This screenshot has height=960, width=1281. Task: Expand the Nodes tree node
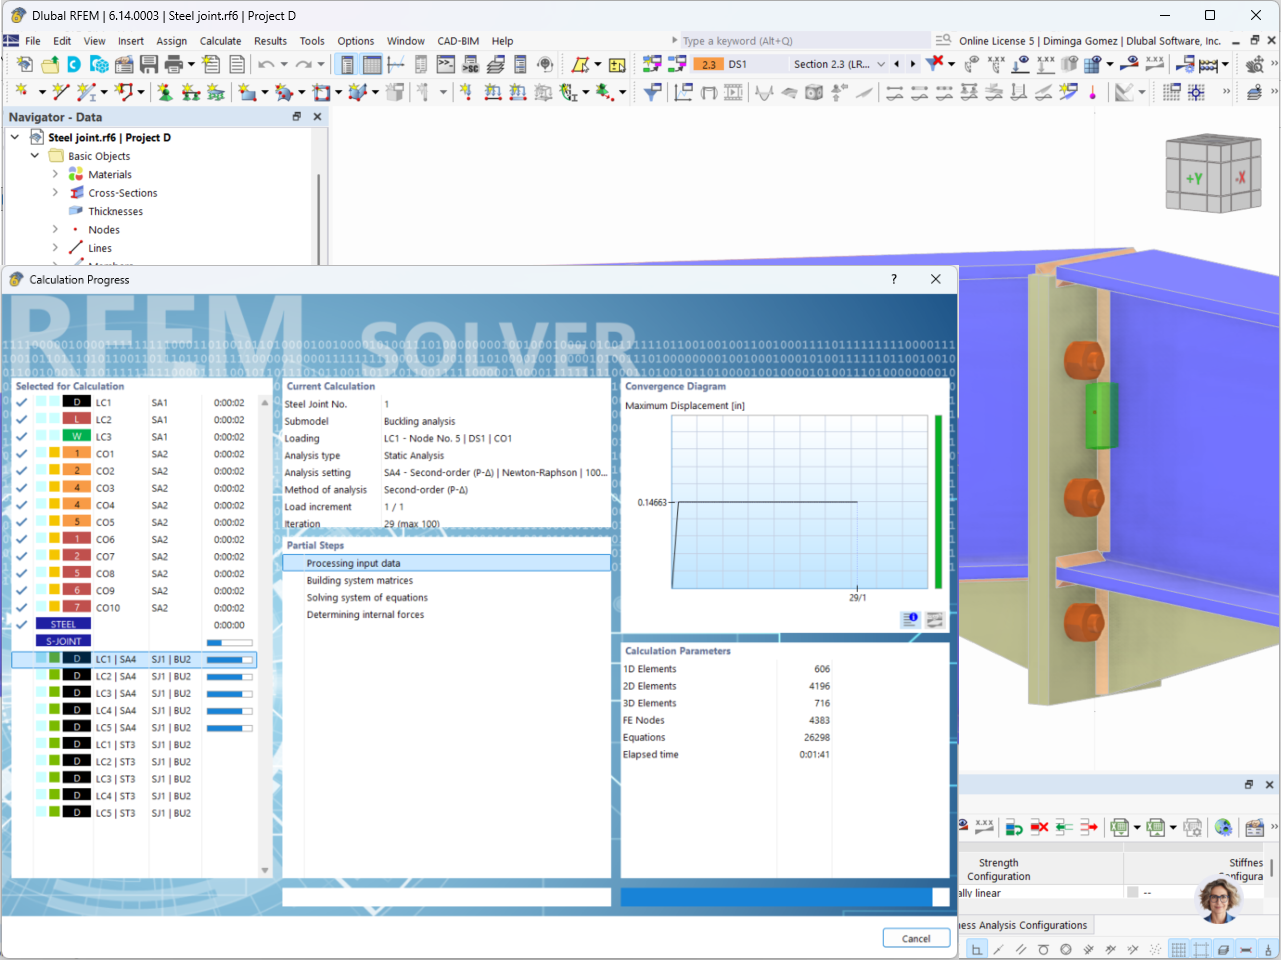pyautogui.click(x=55, y=230)
